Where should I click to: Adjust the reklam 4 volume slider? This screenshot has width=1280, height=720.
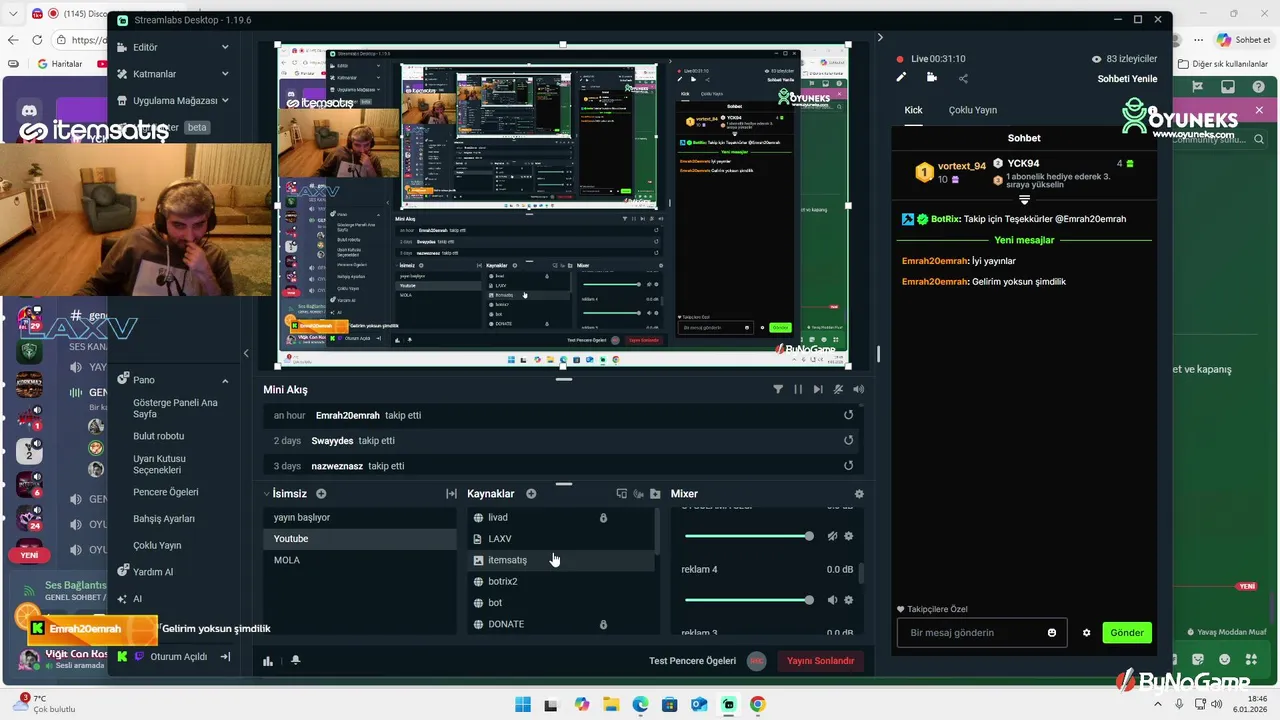[x=748, y=600]
